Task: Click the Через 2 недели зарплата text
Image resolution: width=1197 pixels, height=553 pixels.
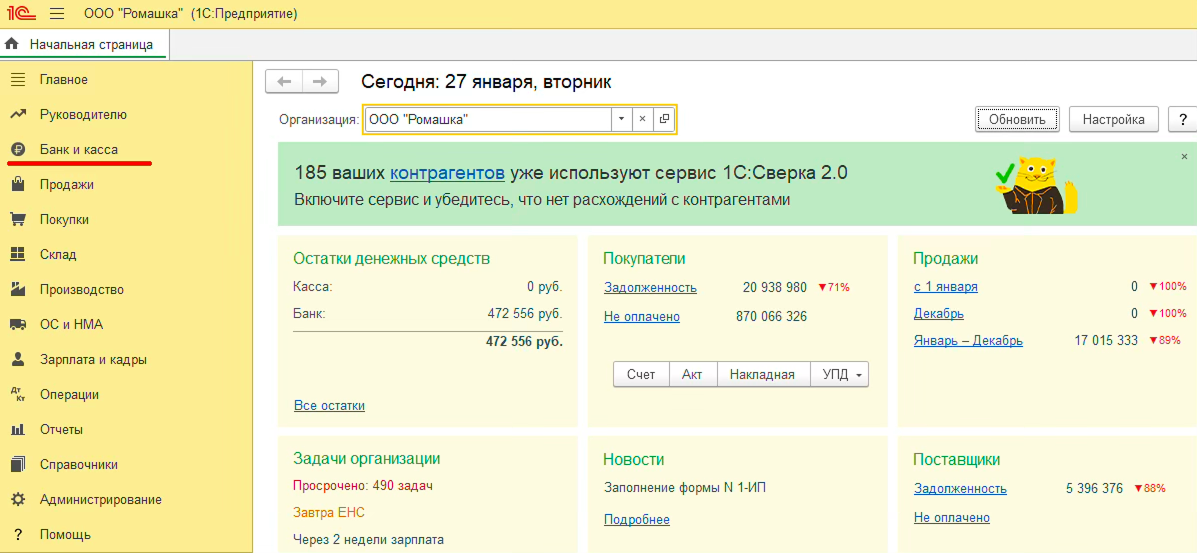Action: (x=368, y=540)
